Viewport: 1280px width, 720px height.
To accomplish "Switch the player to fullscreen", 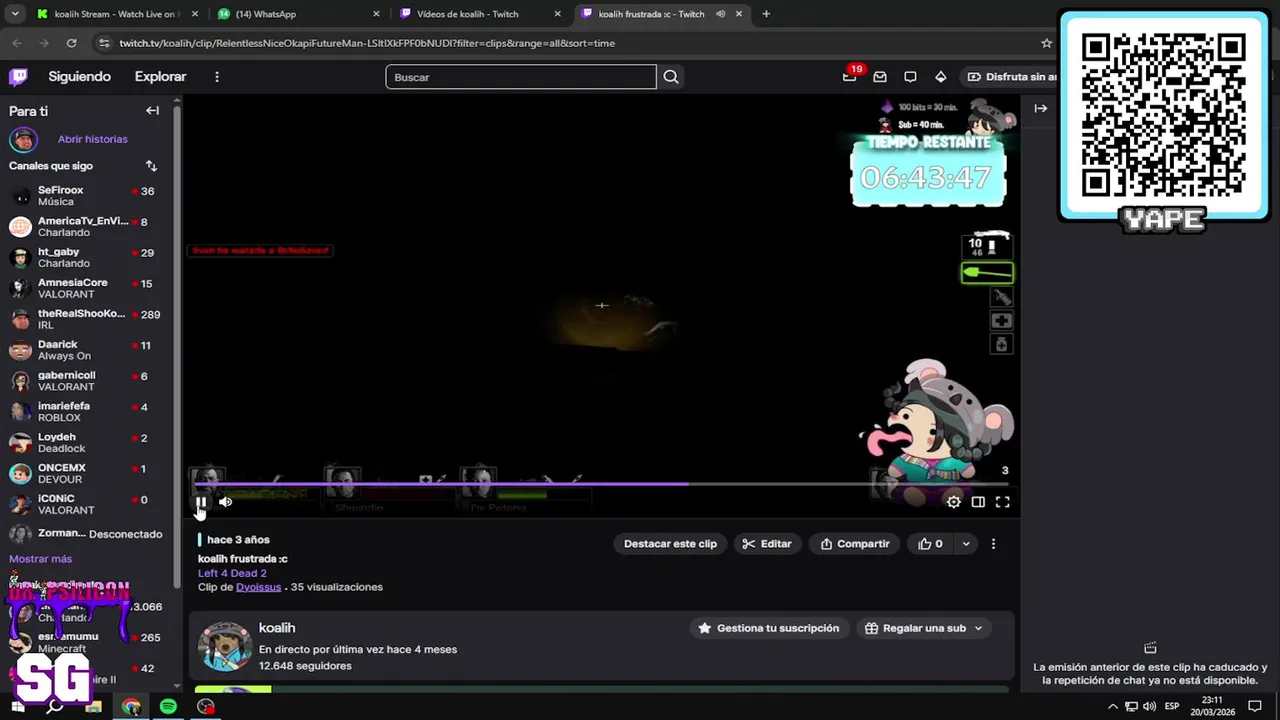I will pyautogui.click(x=1002, y=502).
